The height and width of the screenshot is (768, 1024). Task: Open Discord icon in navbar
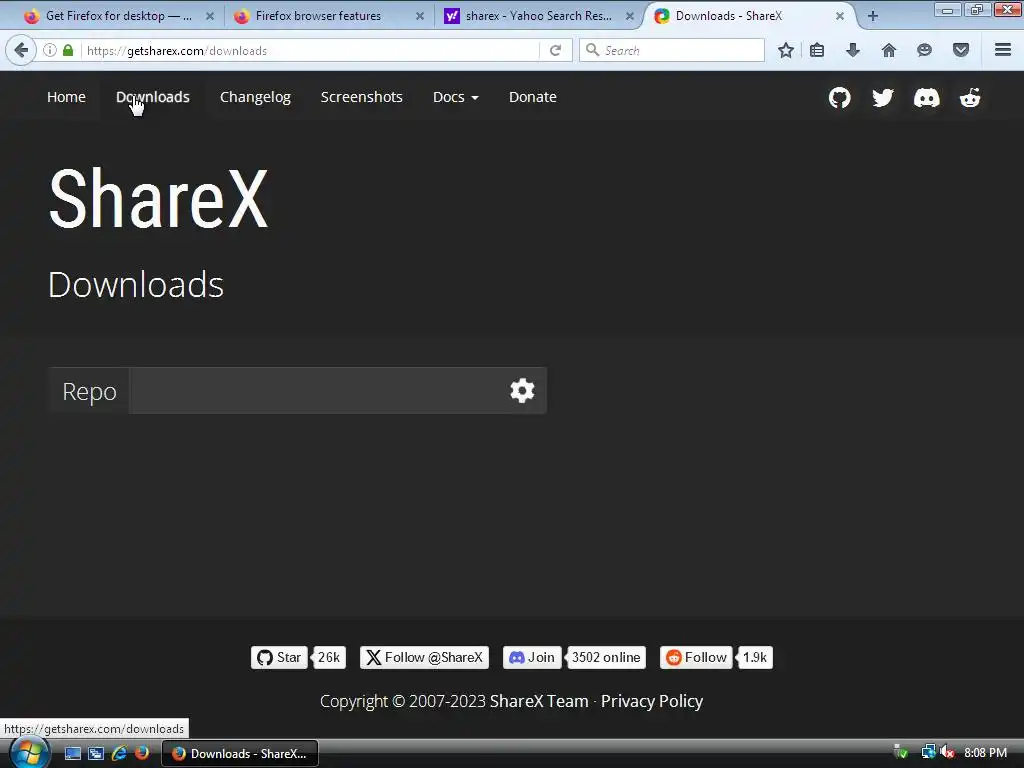[x=926, y=98]
